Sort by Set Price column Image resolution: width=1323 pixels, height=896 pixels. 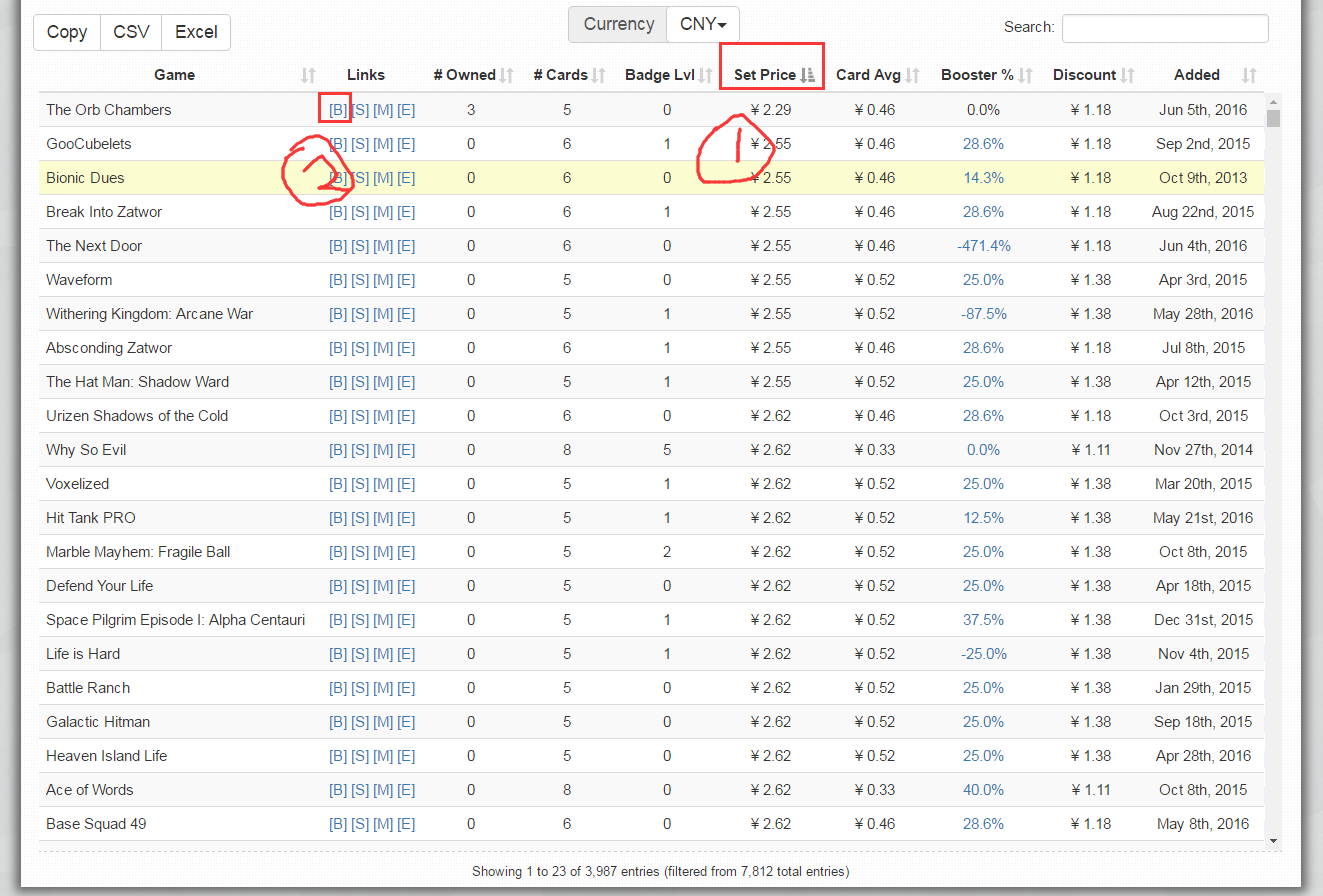click(x=773, y=75)
